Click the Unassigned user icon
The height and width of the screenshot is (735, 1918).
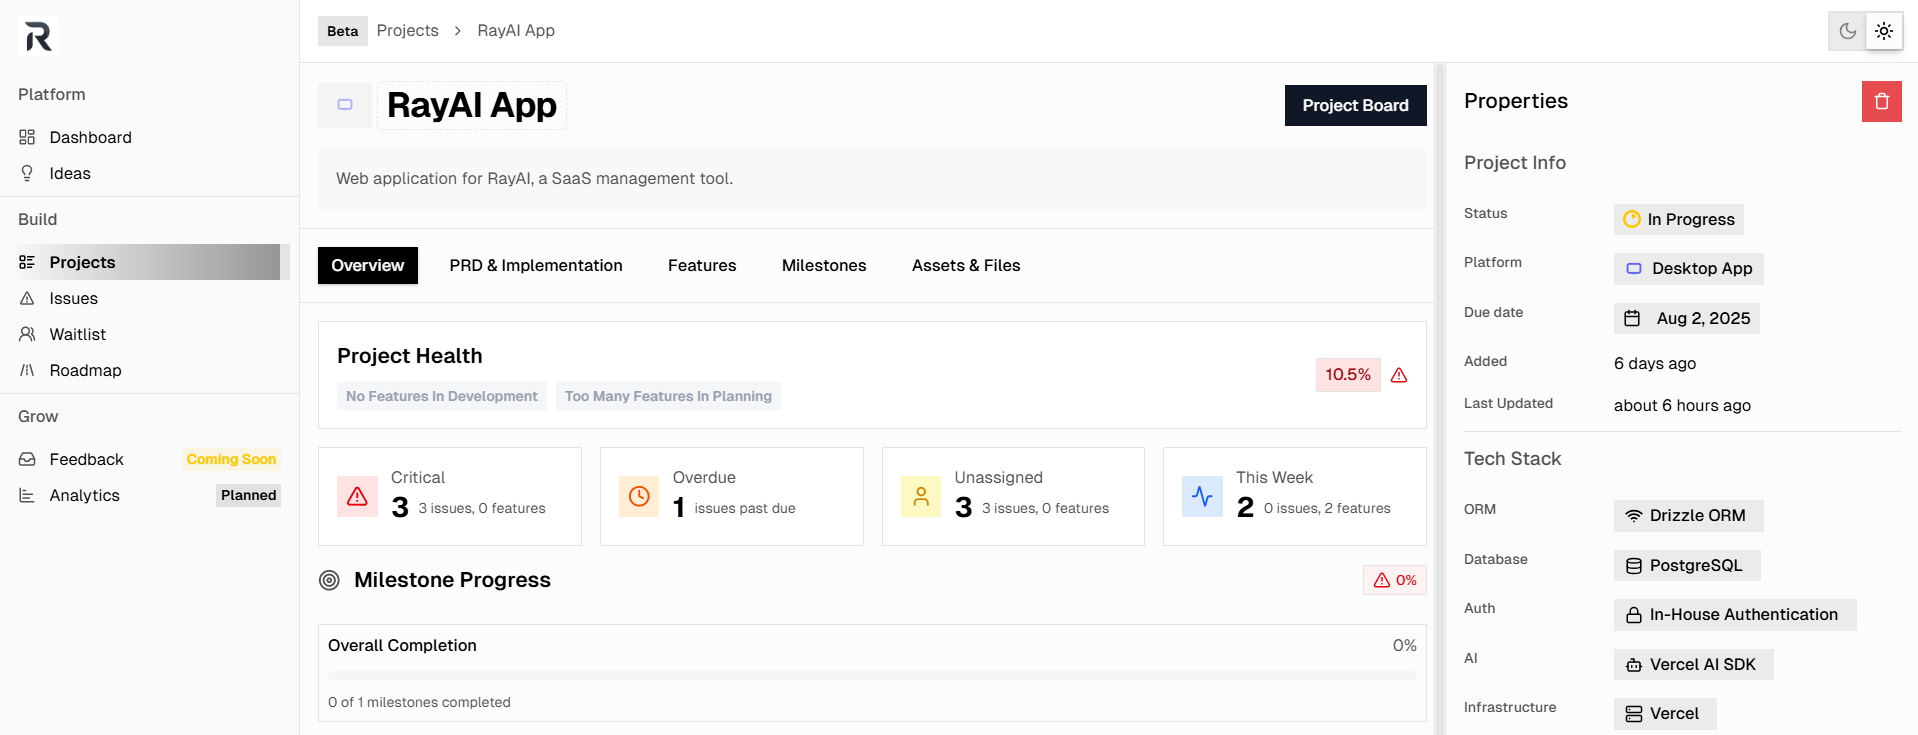921,496
